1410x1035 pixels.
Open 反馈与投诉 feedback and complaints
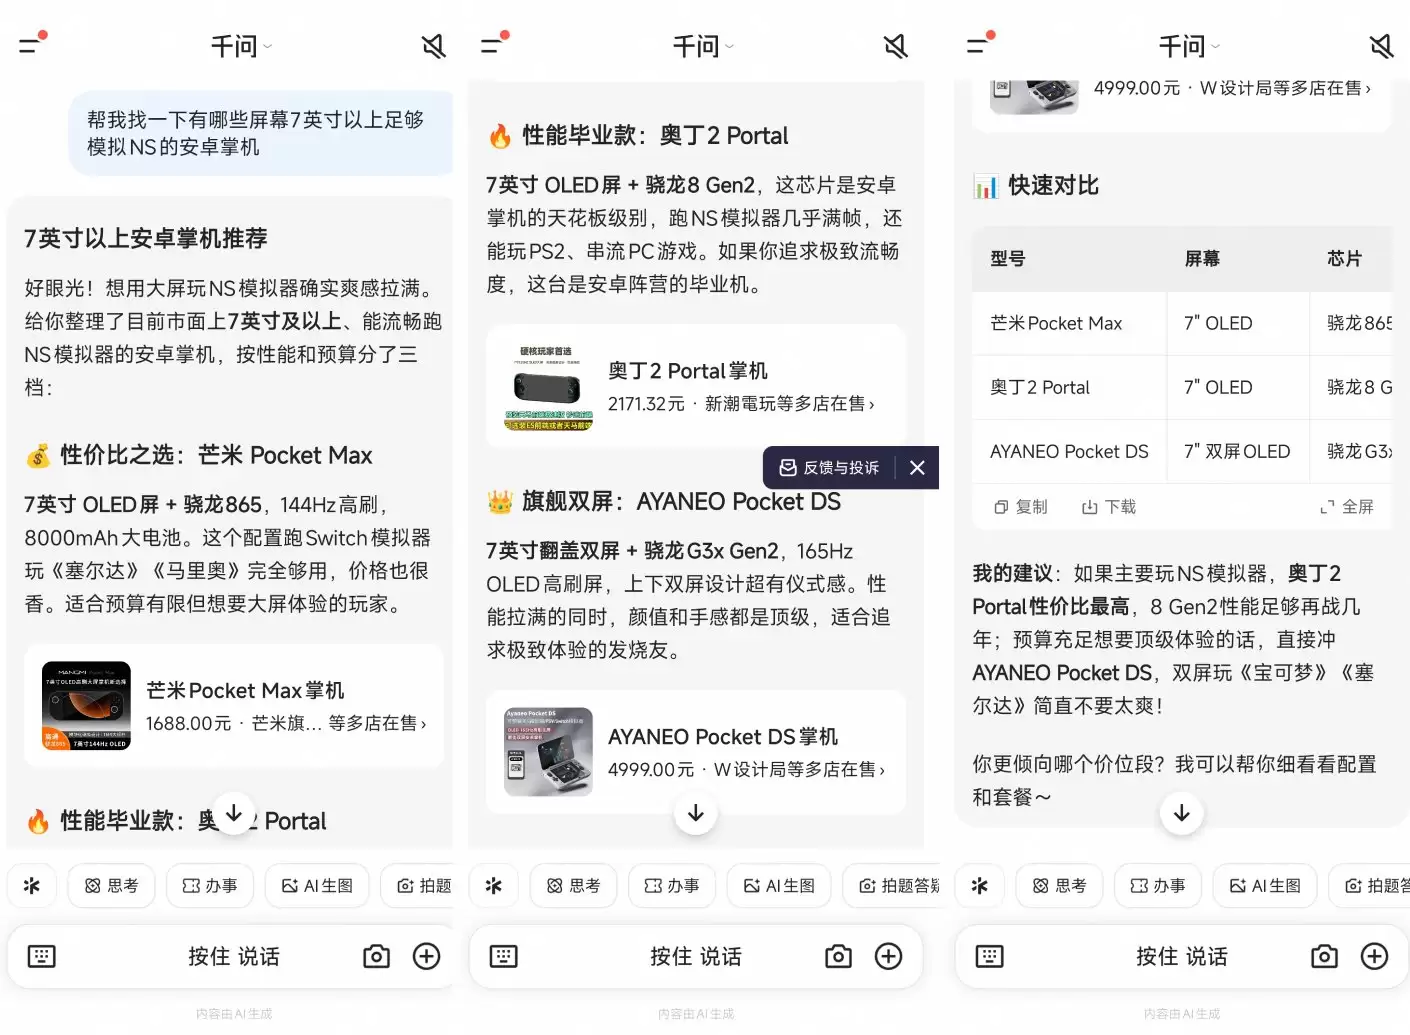pyautogui.click(x=829, y=467)
